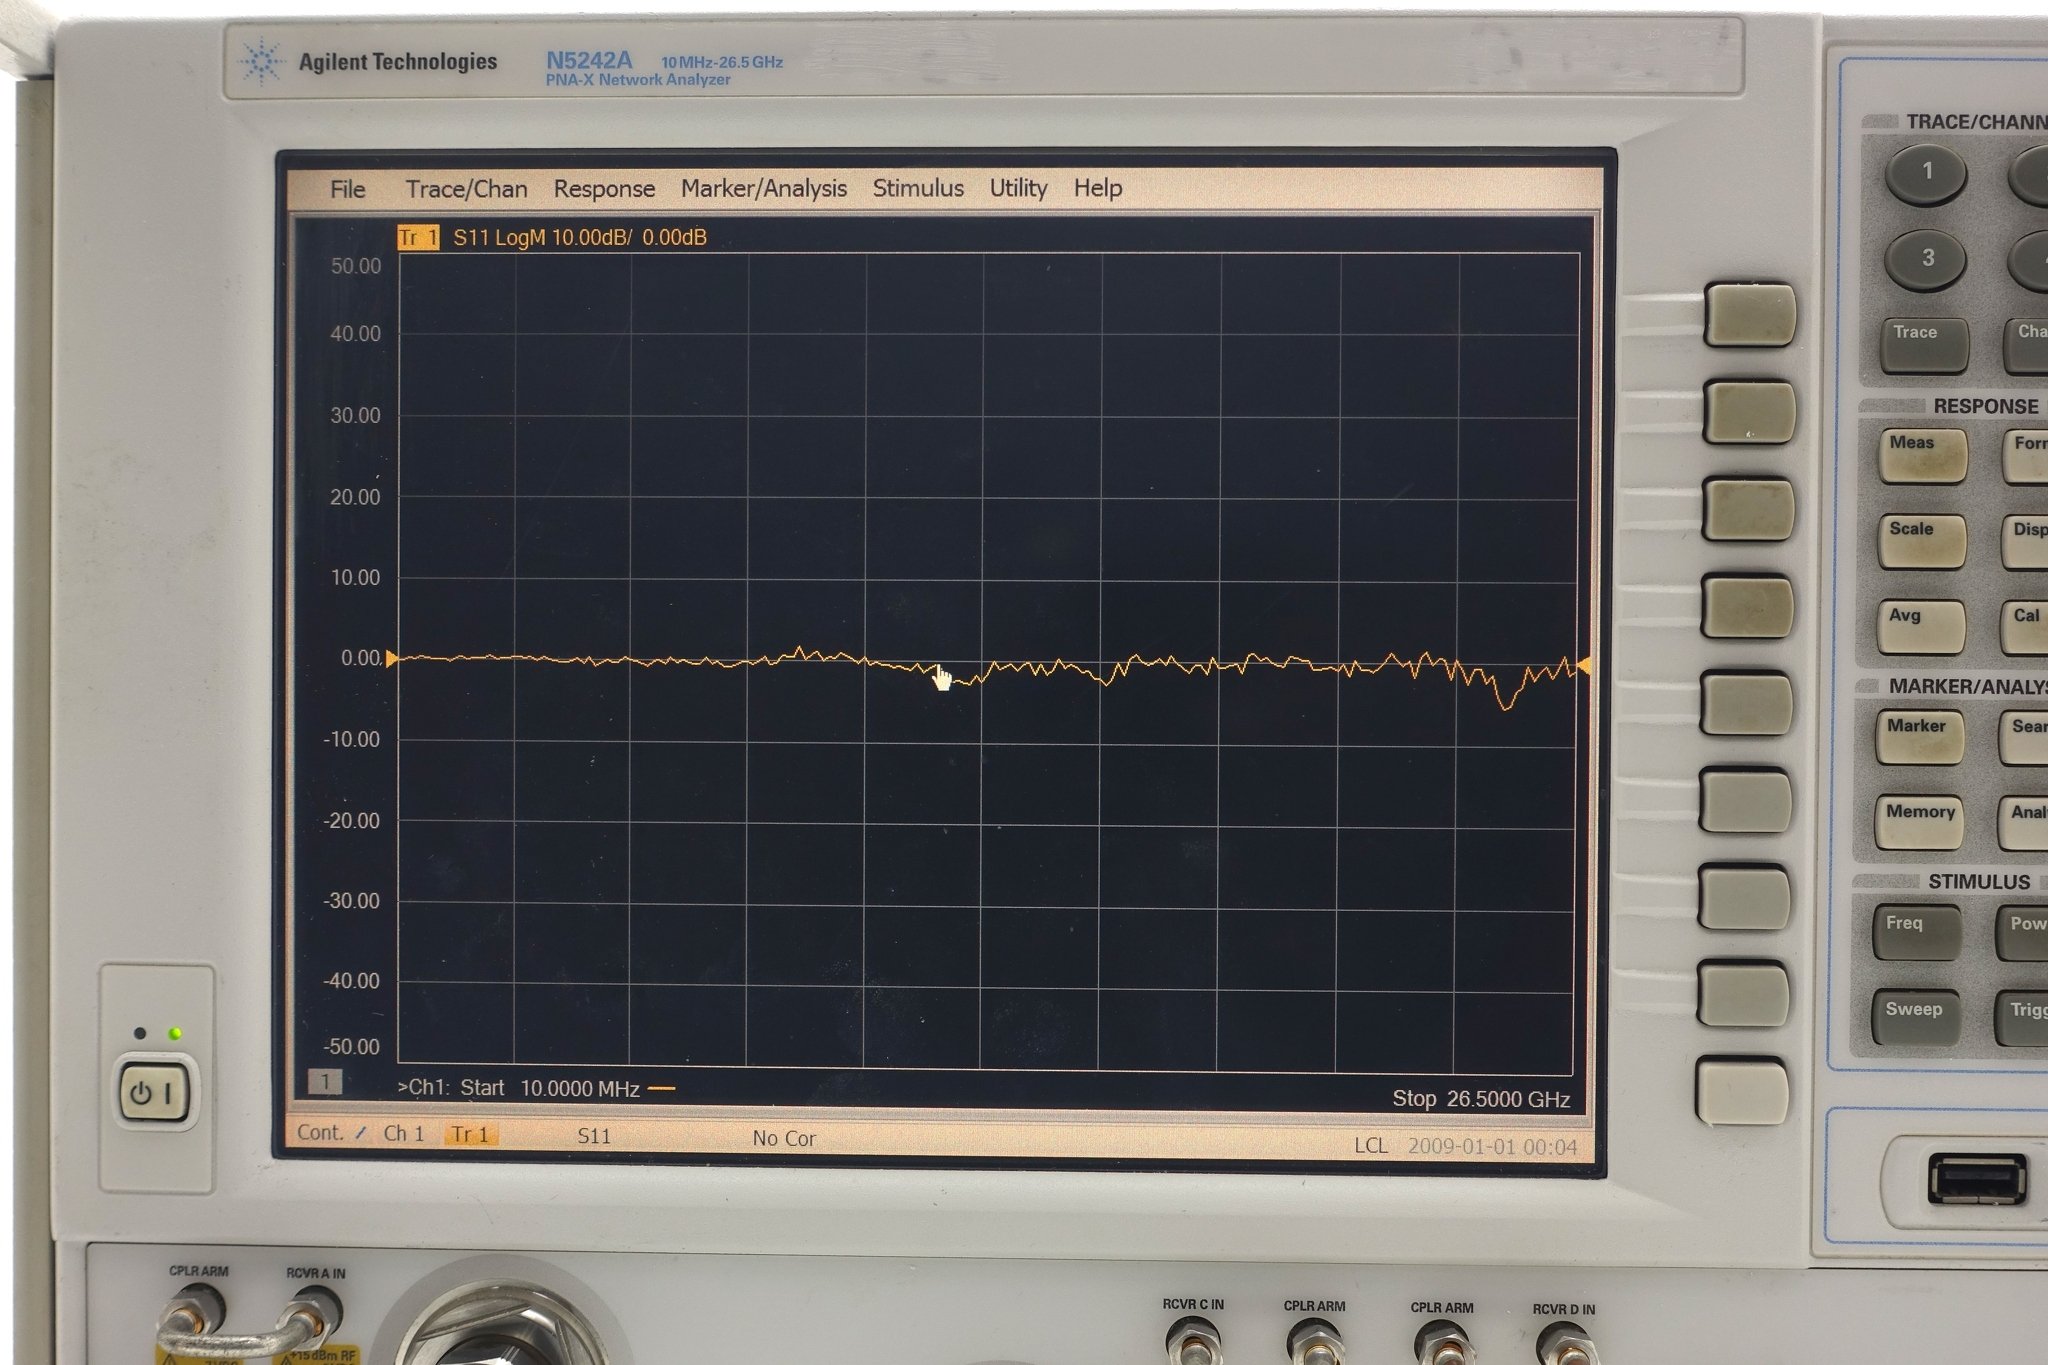The image size is (2048, 1365).
Task: Select the orange Tr 1 trace label
Action: pos(418,237)
